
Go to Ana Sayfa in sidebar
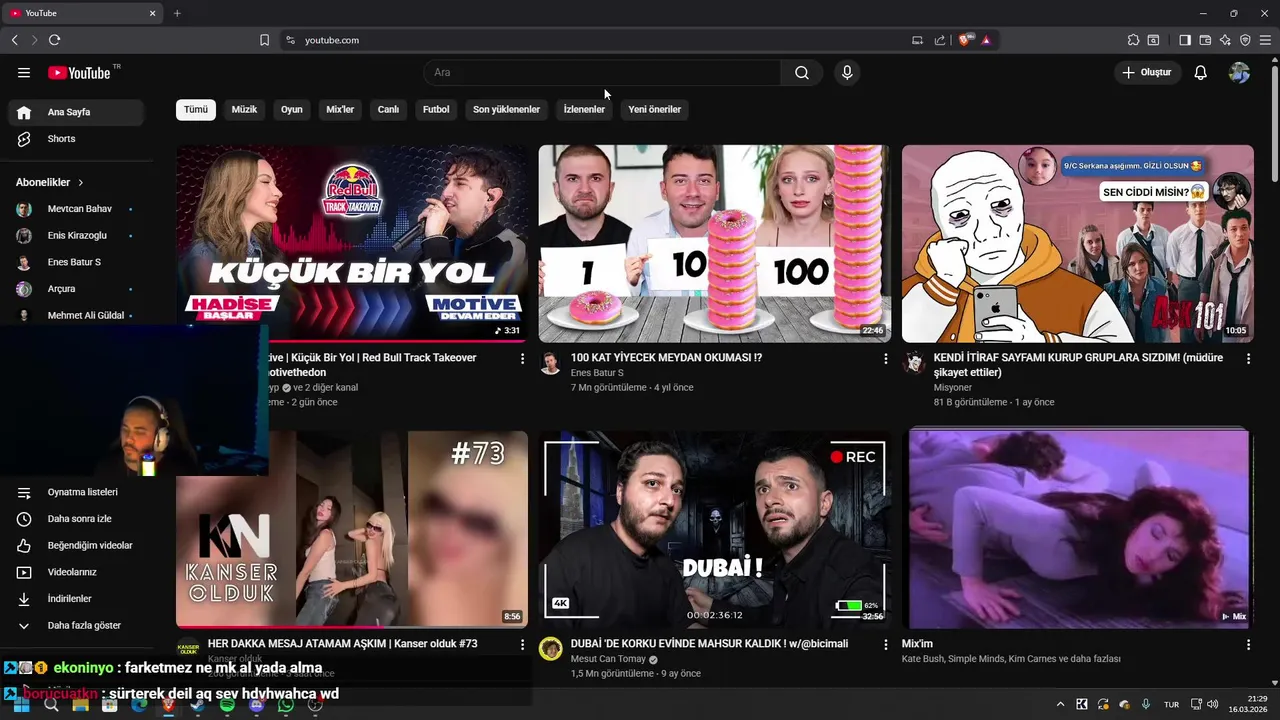click(76, 112)
